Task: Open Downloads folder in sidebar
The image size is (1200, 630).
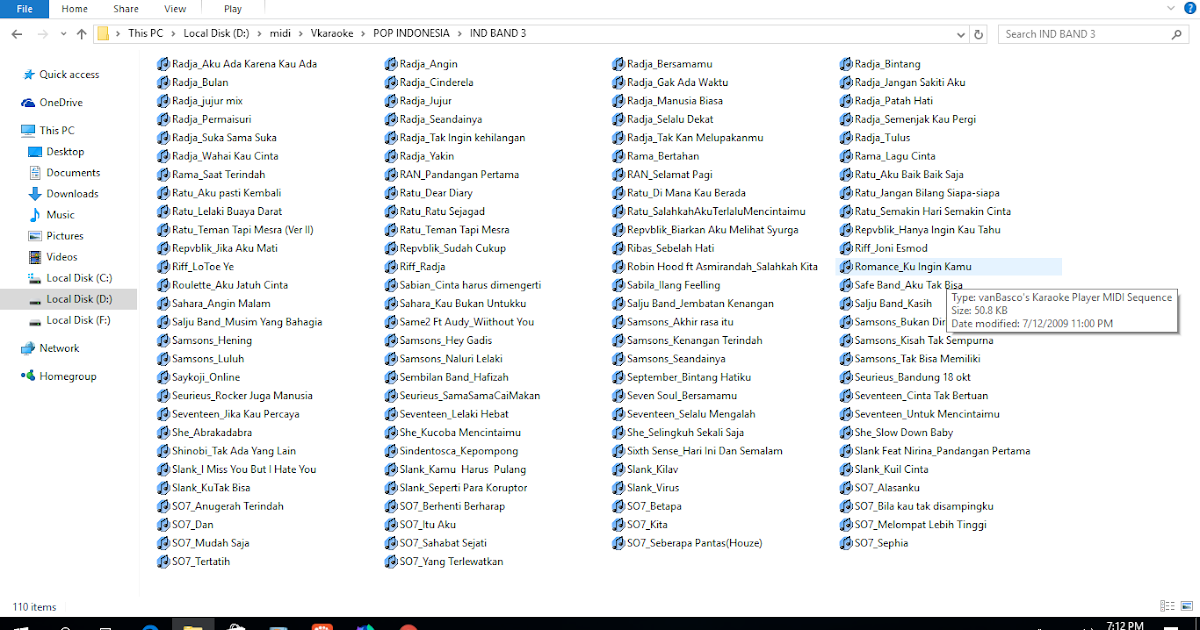Action: point(71,194)
